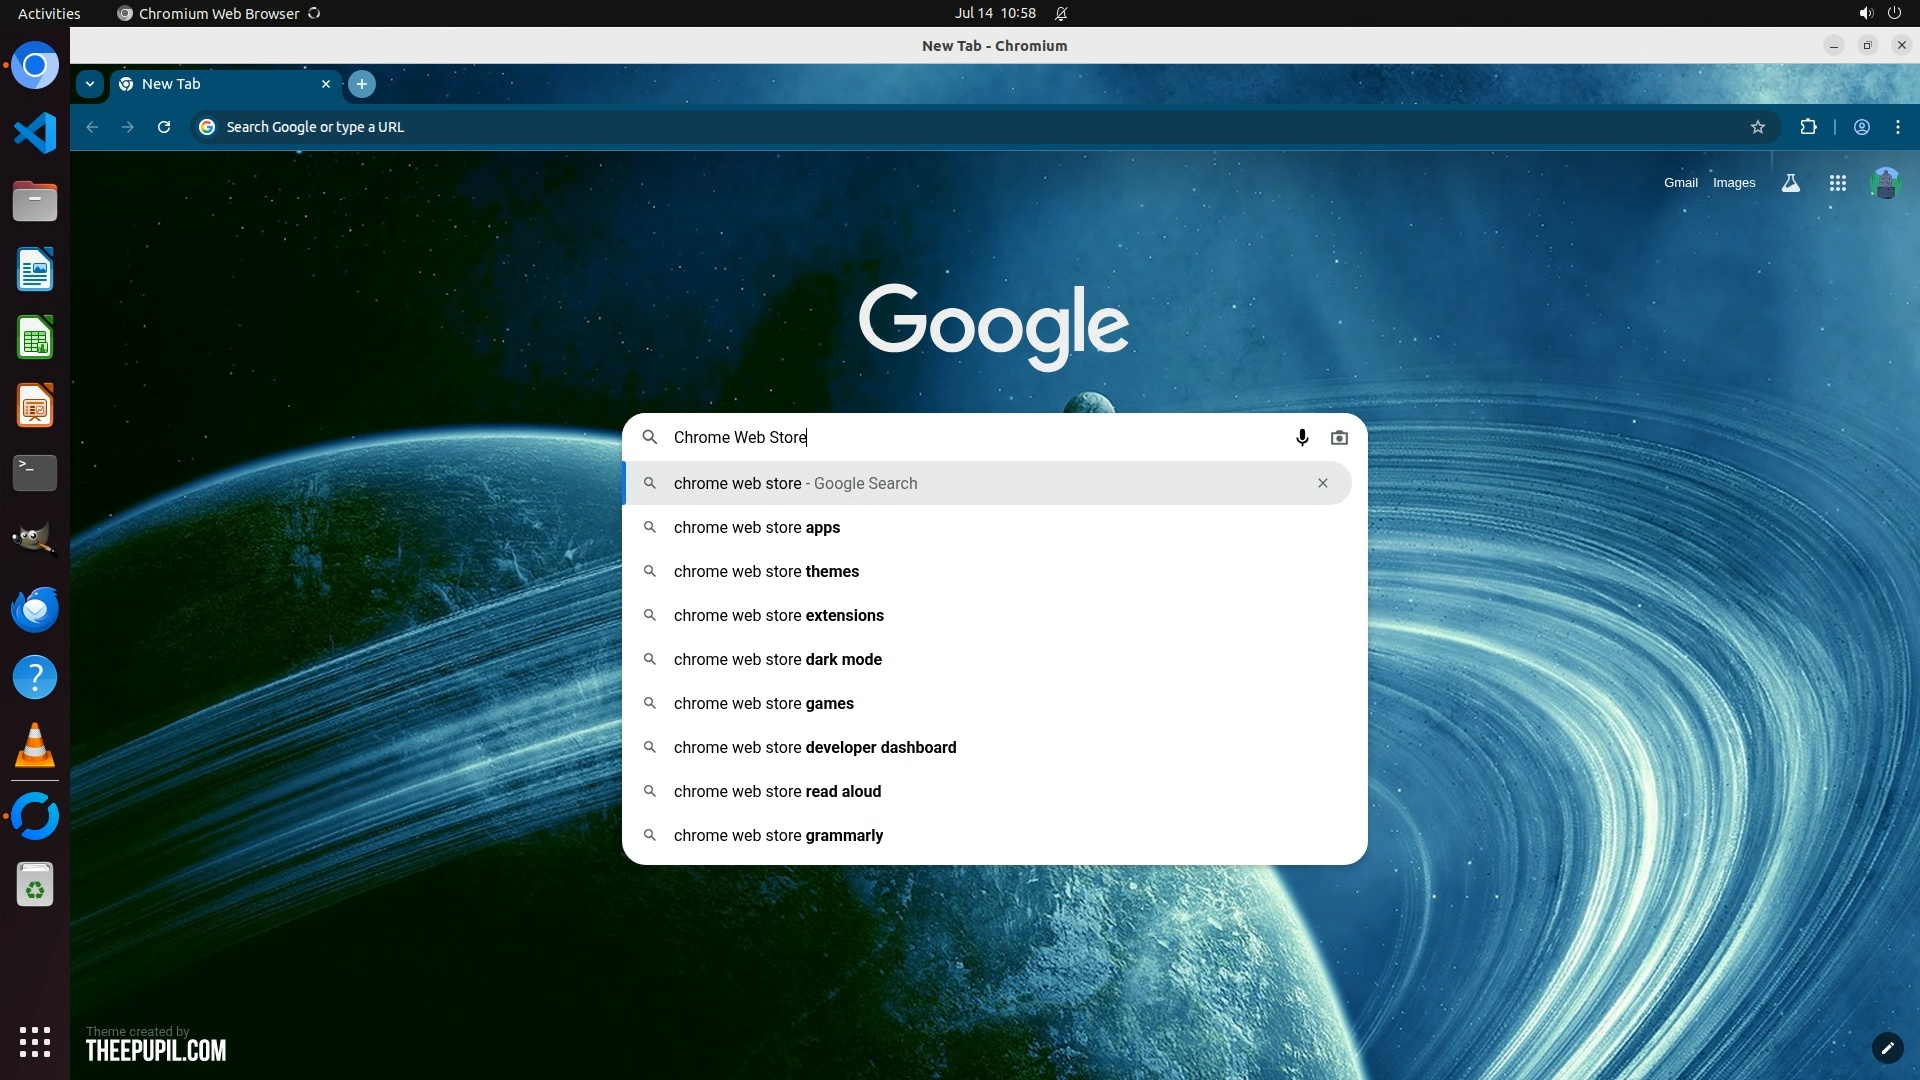The width and height of the screenshot is (1920, 1080).
Task: Select the New Tab tab
Action: [x=210, y=84]
